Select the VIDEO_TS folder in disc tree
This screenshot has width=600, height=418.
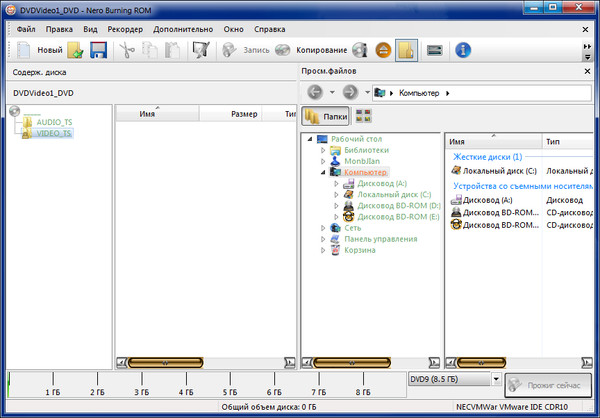[52, 133]
